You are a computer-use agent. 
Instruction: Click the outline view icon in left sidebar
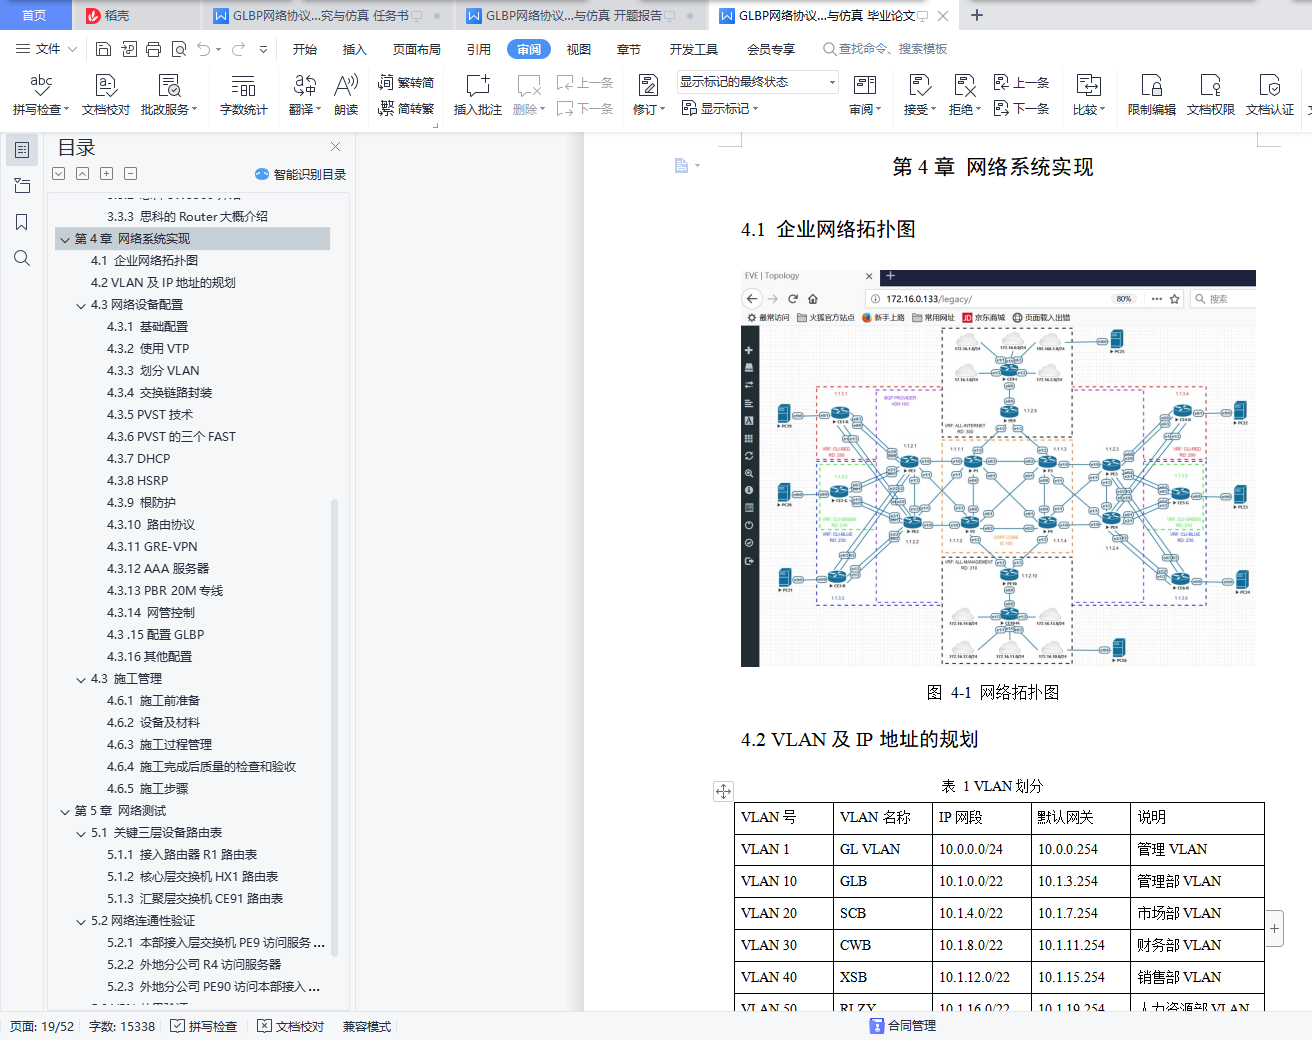click(x=22, y=150)
